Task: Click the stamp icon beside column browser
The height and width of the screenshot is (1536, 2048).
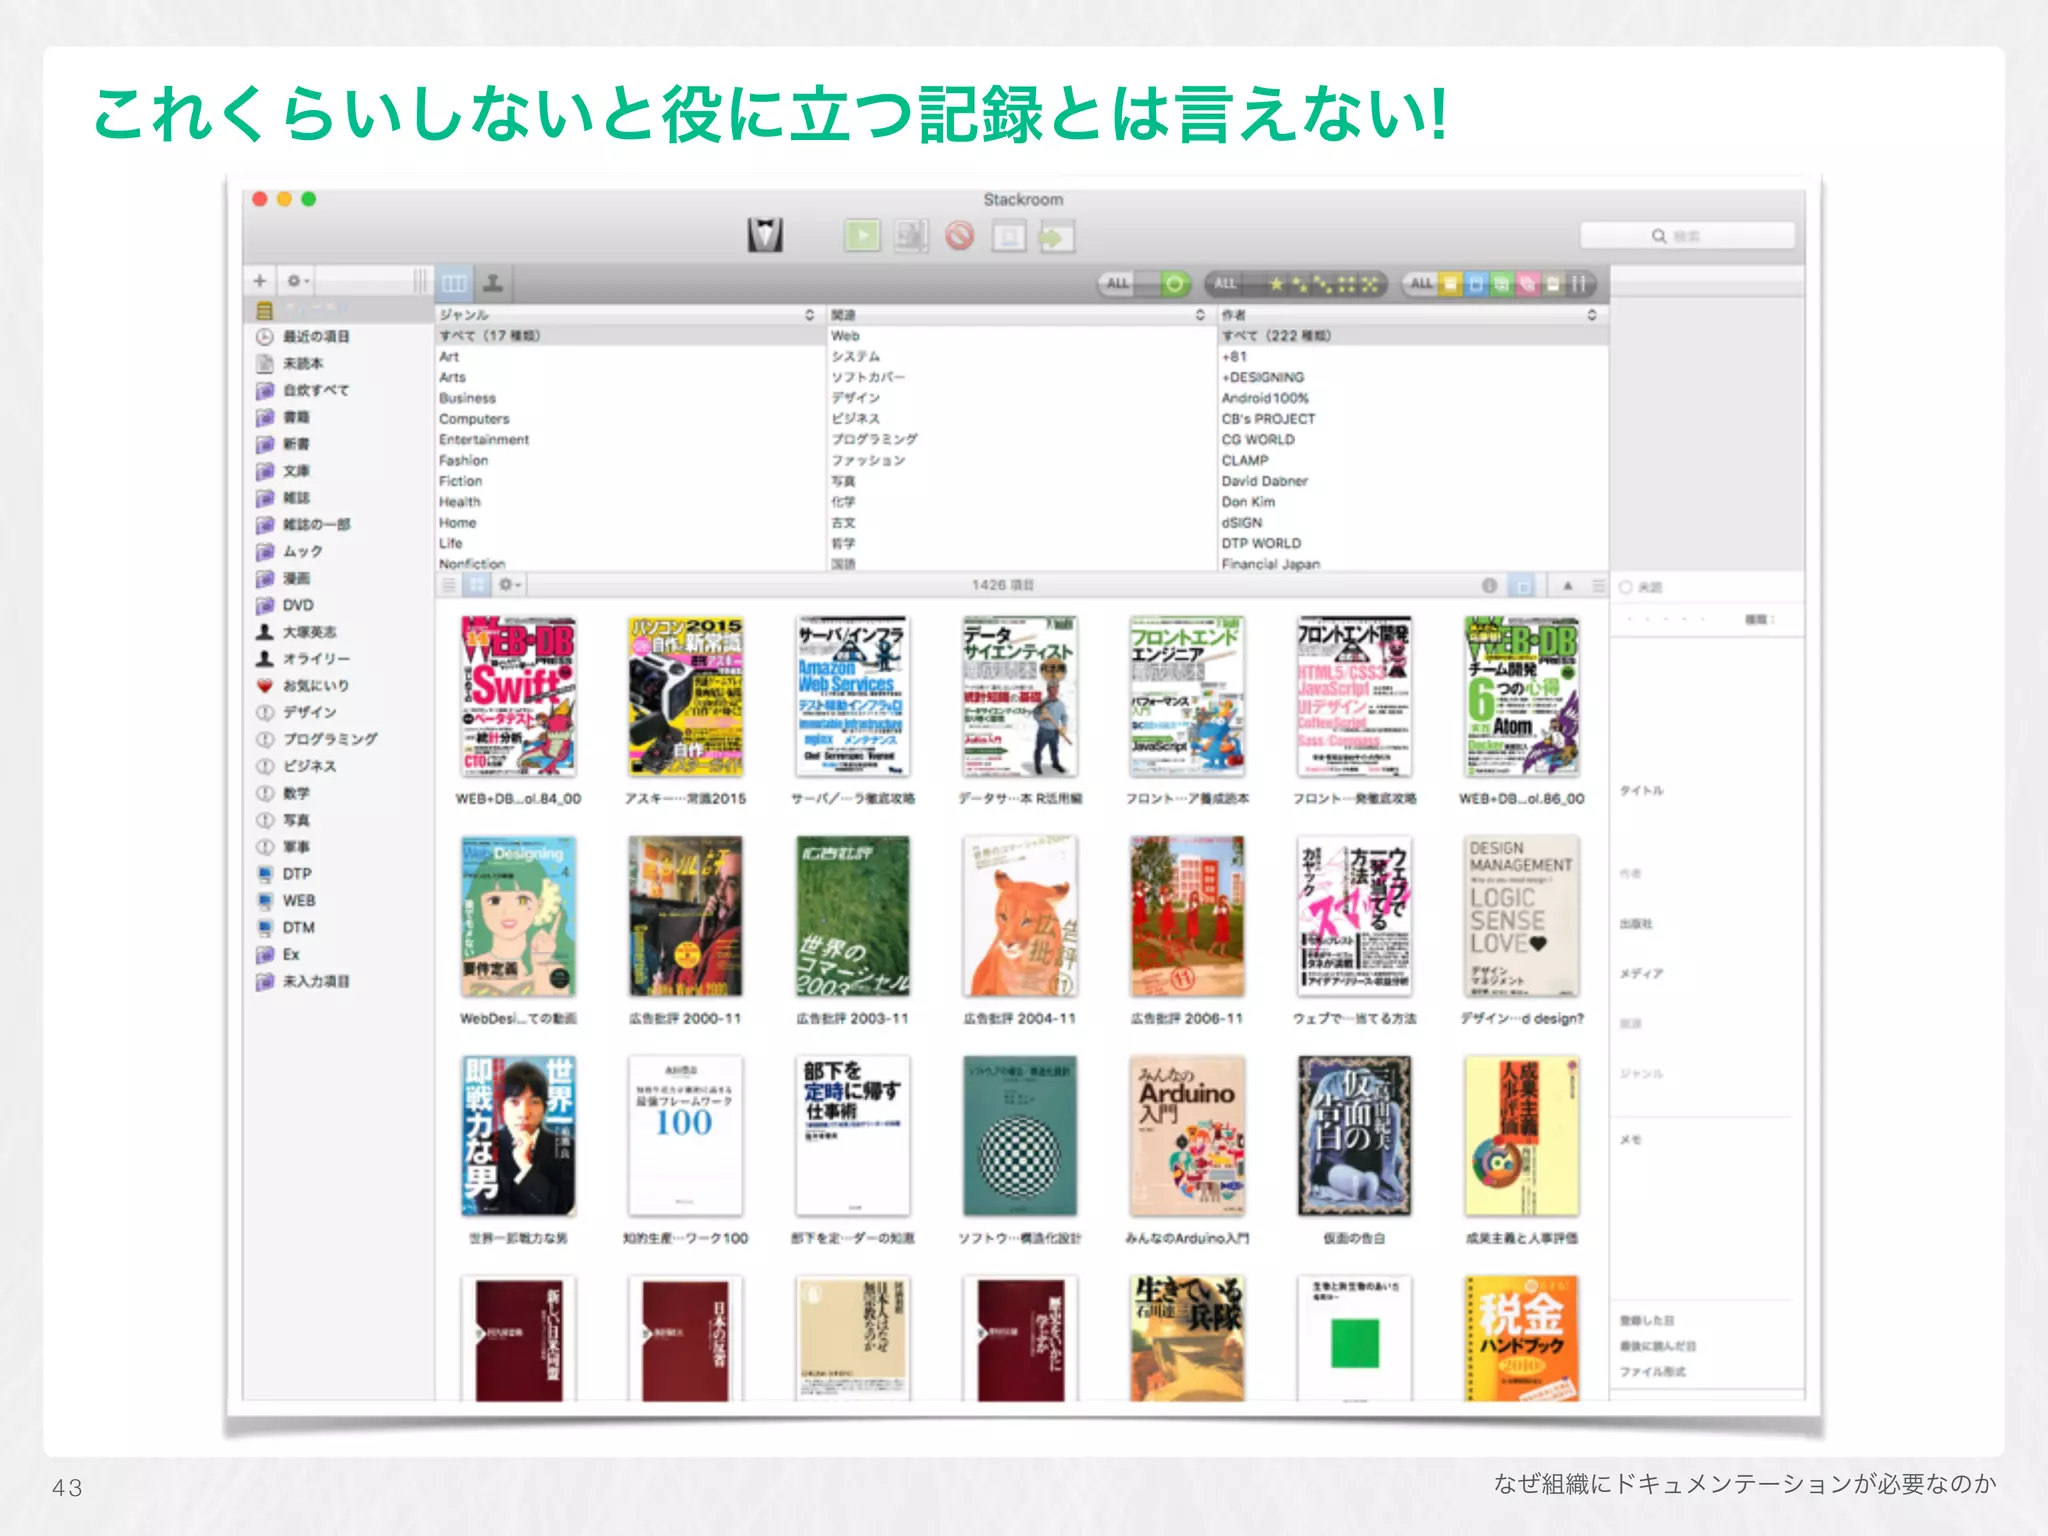Action: [493, 284]
